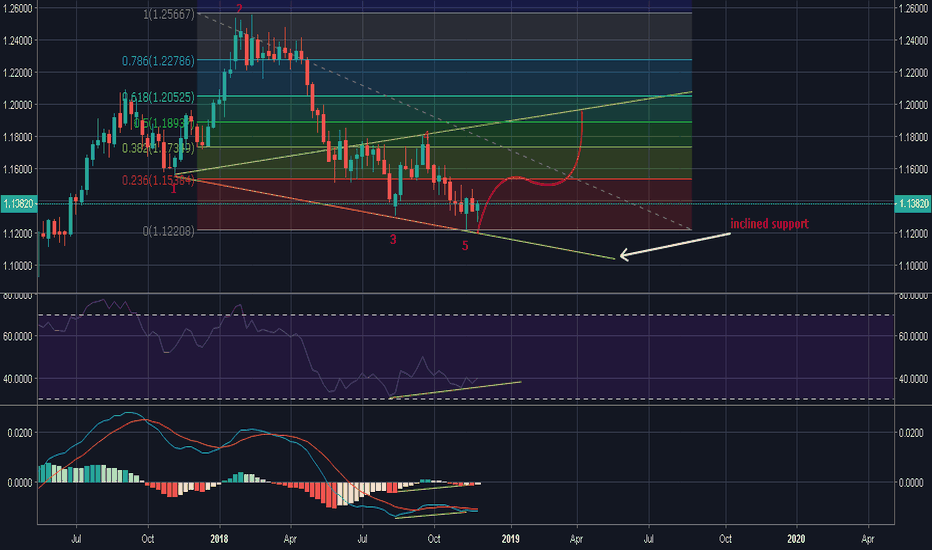Select the Fibonacci label 1(1.25667)

coord(169,14)
